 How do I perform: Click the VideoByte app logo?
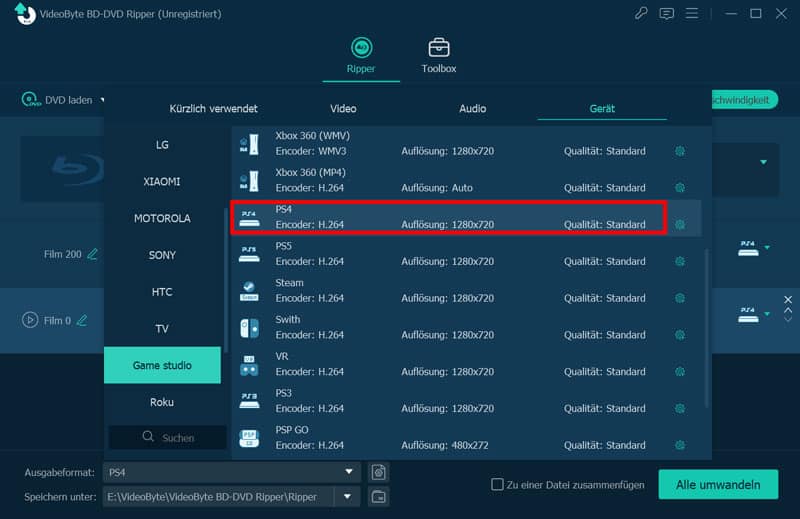point(24,13)
